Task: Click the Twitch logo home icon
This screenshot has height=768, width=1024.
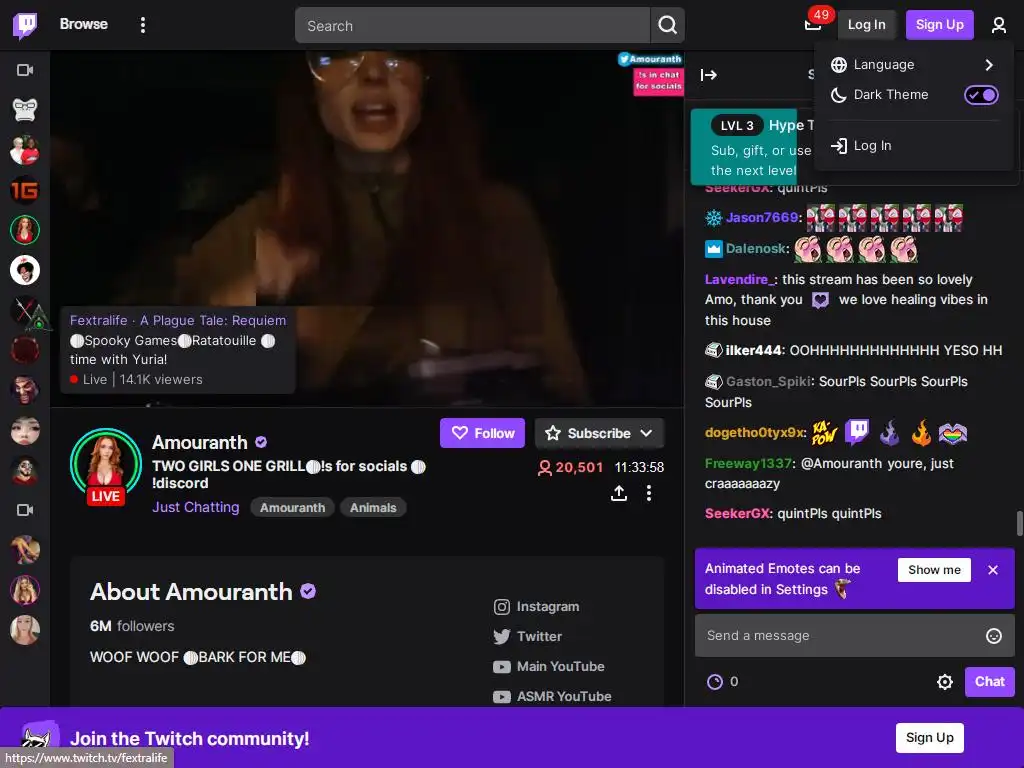Action: [25, 25]
